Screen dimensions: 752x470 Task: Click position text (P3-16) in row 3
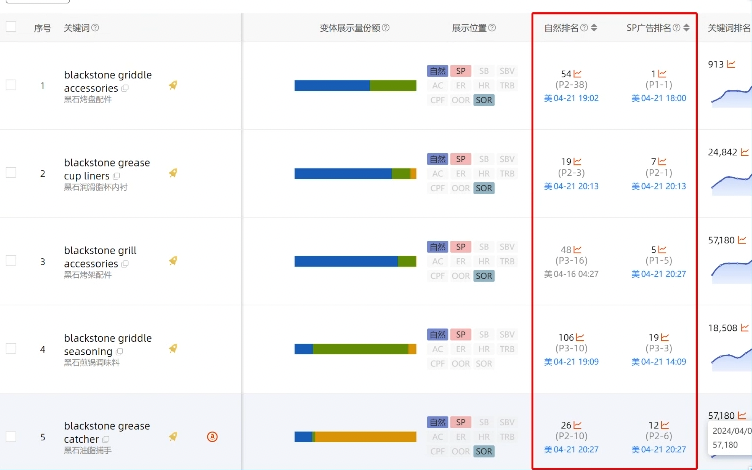click(x=571, y=260)
